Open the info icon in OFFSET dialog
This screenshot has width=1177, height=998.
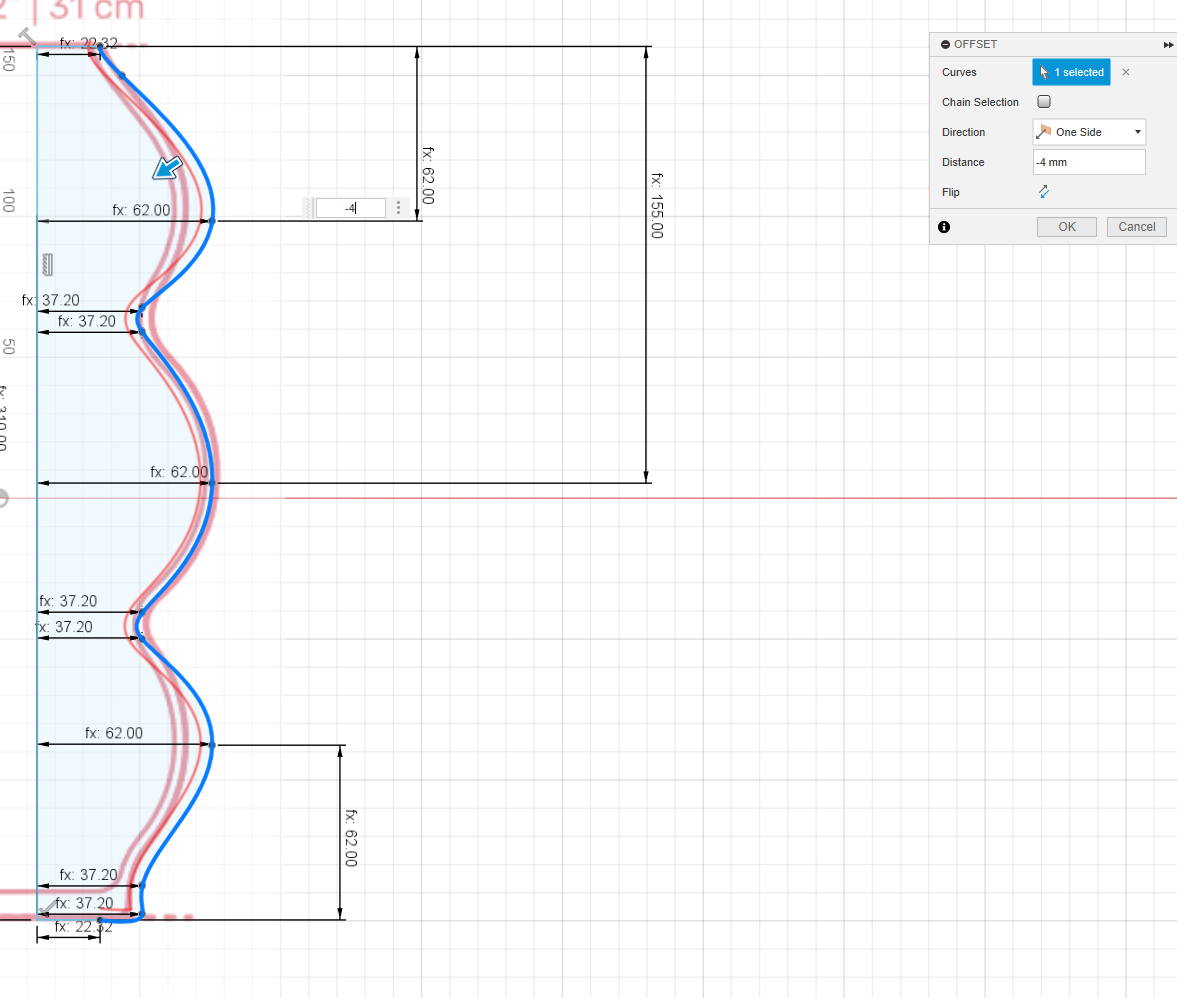tap(945, 227)
